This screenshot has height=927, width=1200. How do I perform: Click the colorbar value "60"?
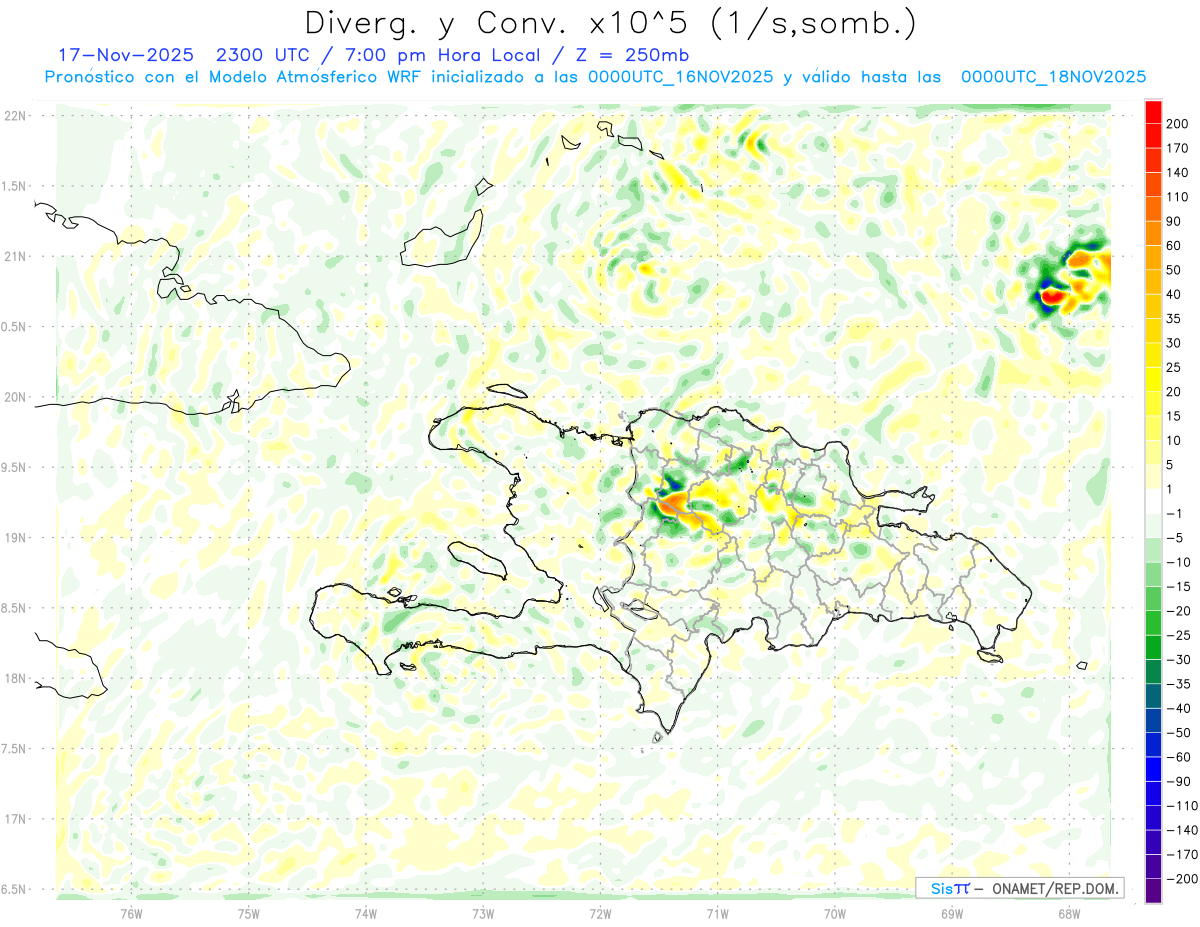click(1174, 246)
